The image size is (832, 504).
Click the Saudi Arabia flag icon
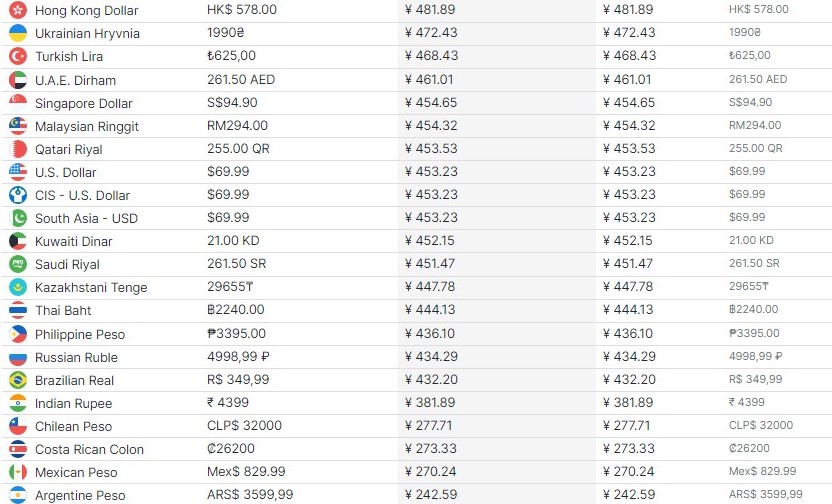point(18,264)
